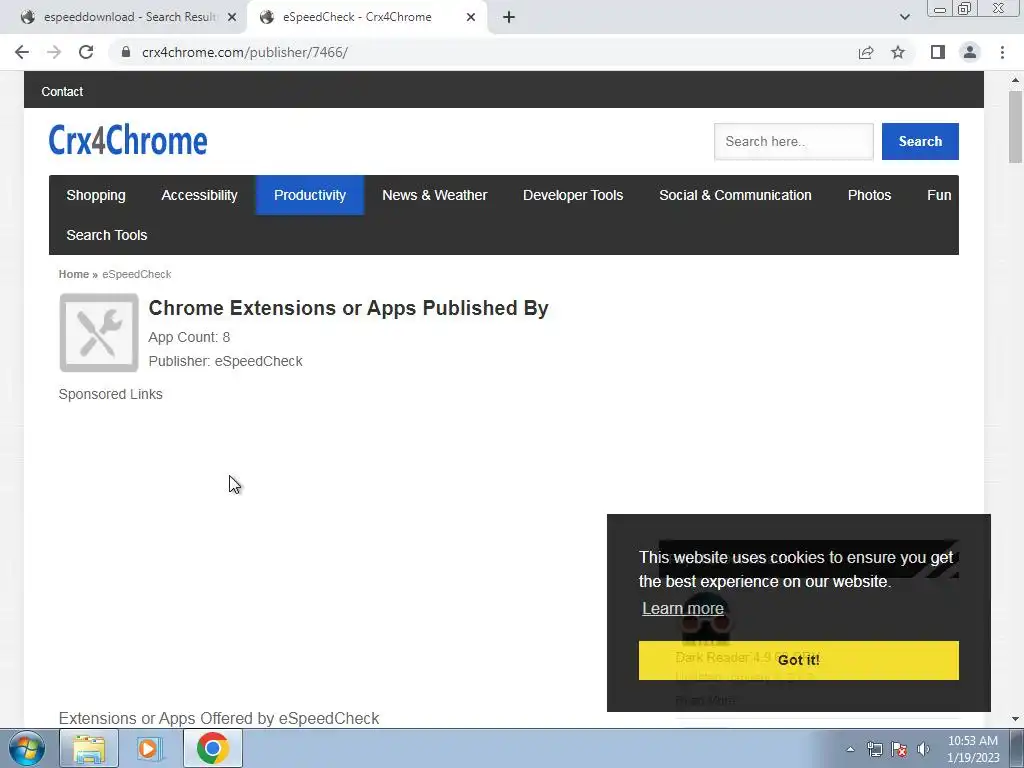
Task: Click the page vertical scrollbar thumb
Action: (1015, 127)
